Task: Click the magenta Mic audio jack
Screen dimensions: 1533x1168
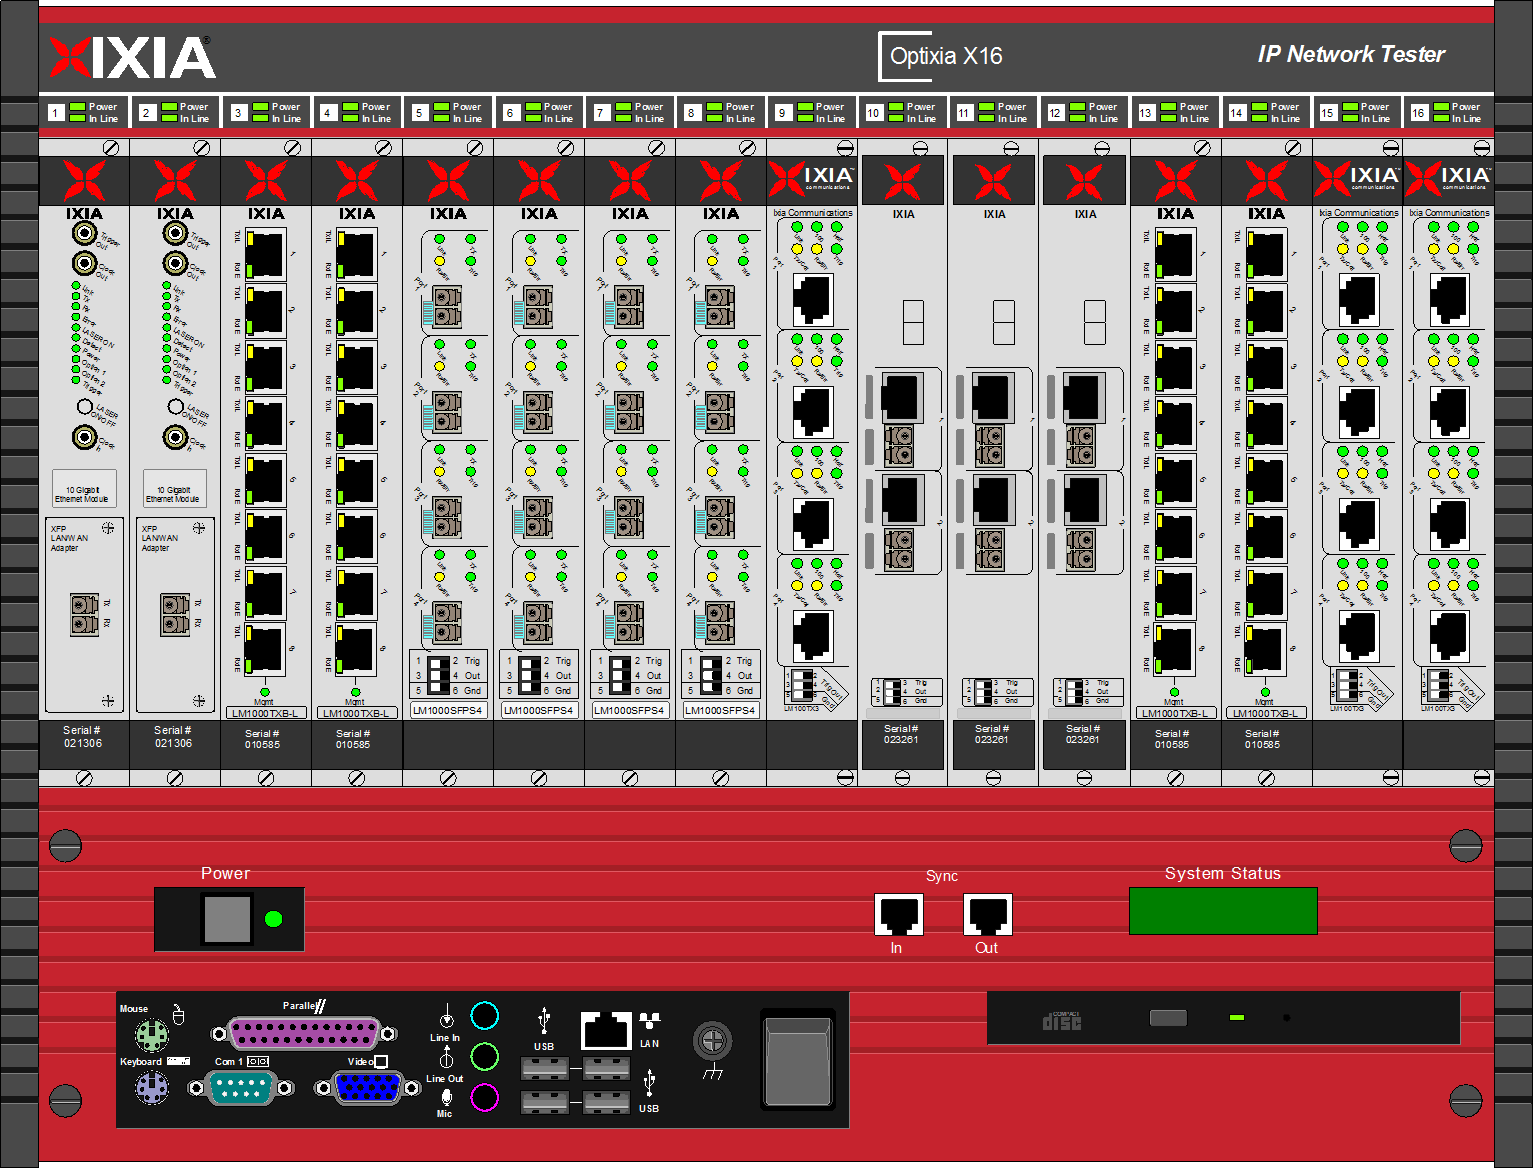Action: pos(484,1097)
